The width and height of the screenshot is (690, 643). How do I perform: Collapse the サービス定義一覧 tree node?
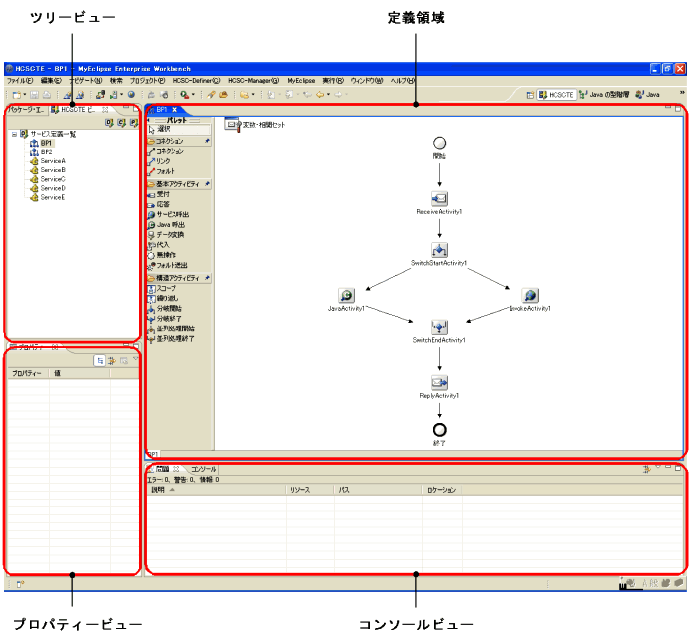(14, 134)
